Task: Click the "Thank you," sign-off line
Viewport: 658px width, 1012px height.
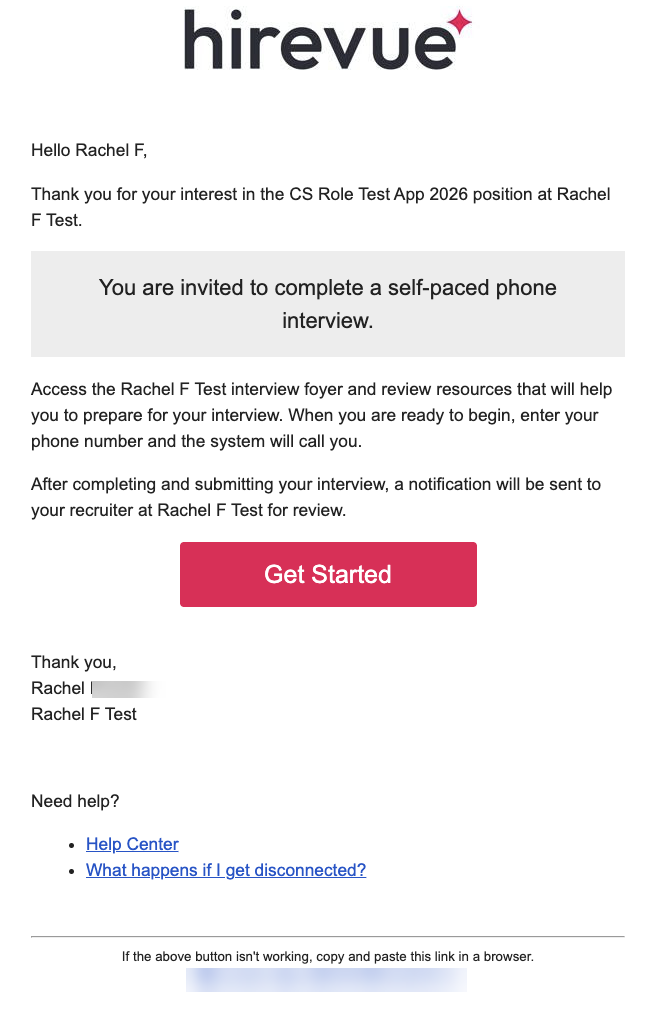Action: pyautogui.click(x=74, y=662)
